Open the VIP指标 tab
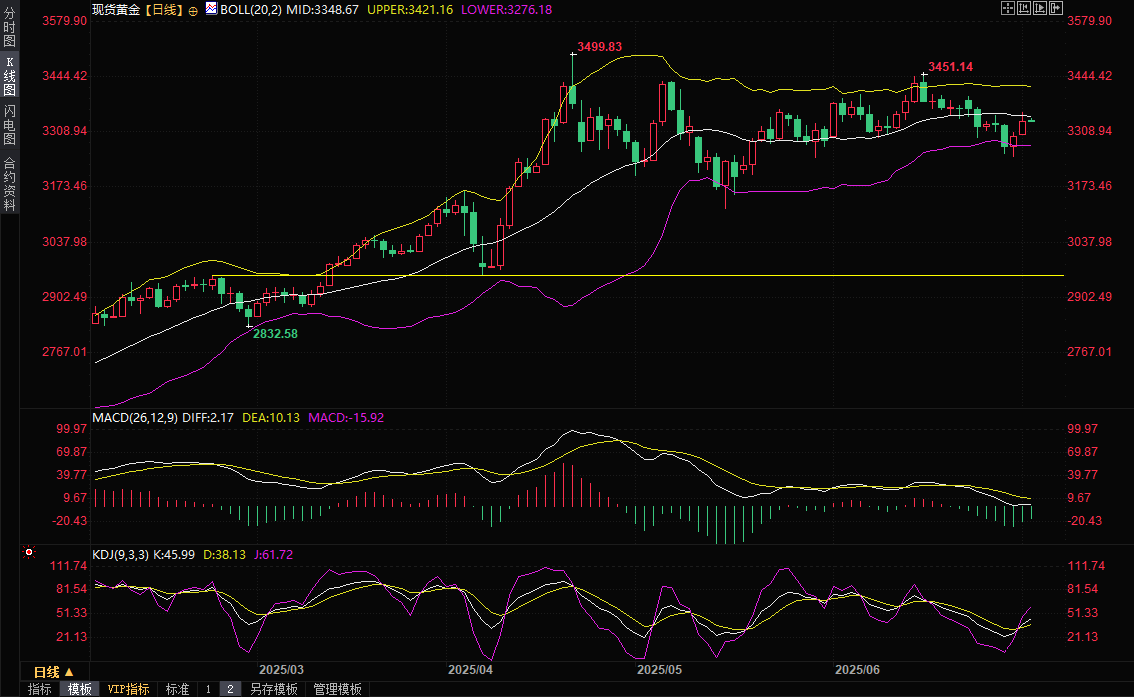 (x=128, y=689)
